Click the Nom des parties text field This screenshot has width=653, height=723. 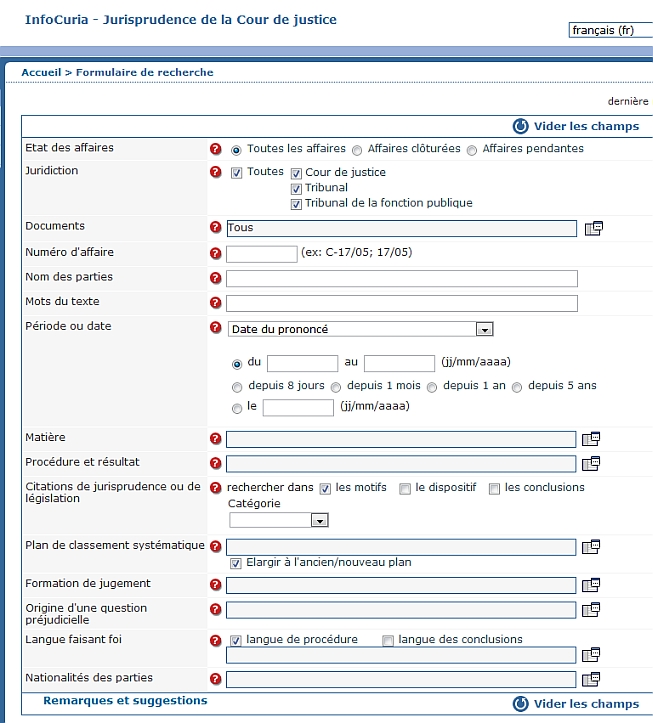(402, 279)
